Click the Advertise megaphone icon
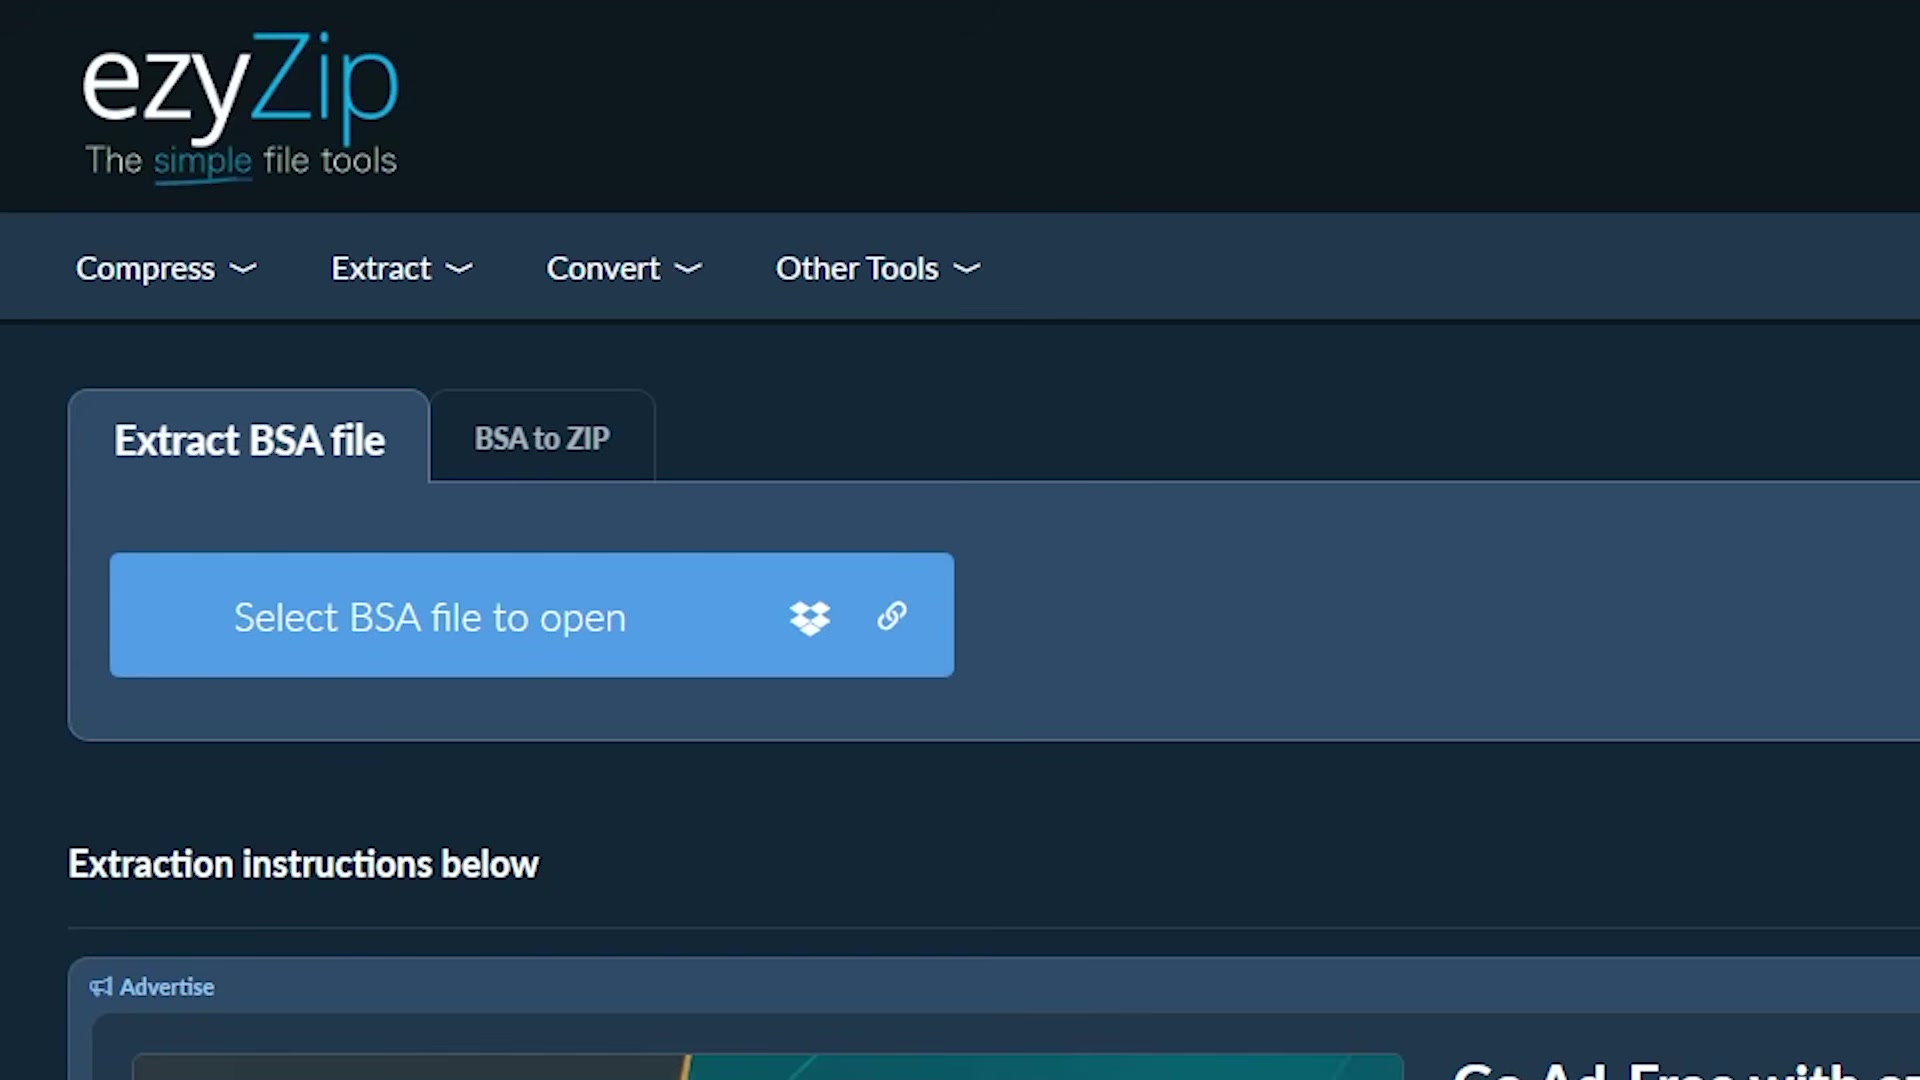The width and height of the screenshot is (1920, 1080). point(101,987)
